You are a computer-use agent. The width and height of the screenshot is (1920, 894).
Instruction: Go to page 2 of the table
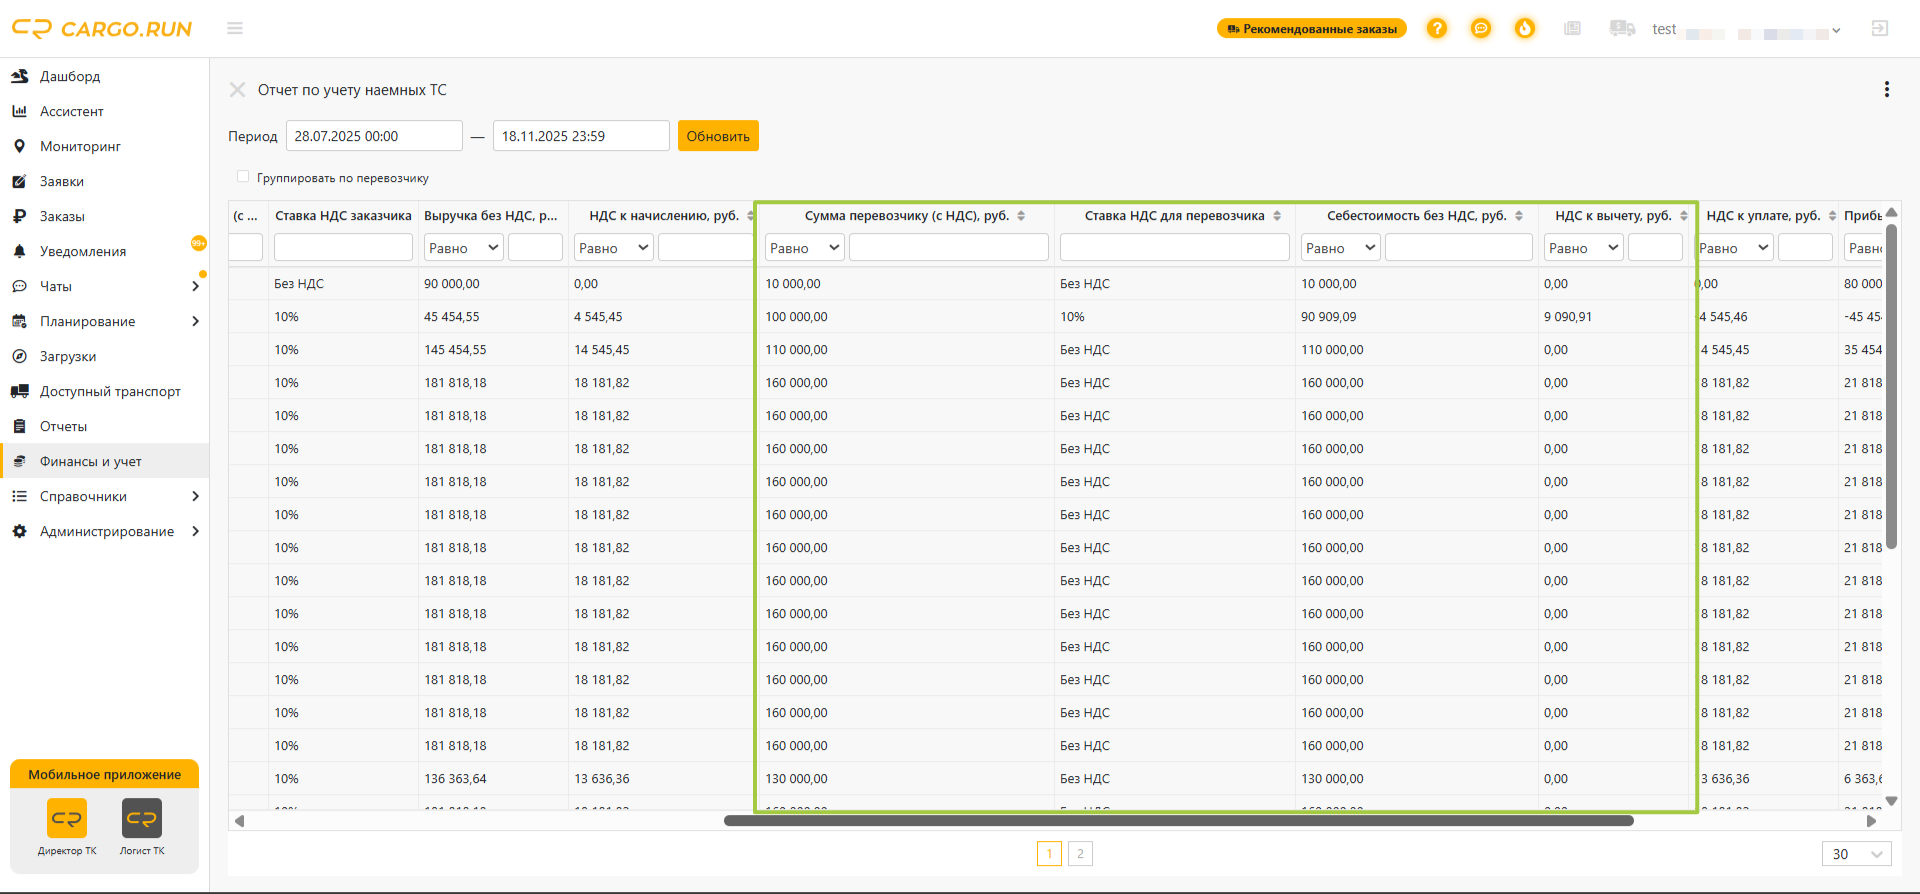pyautogui.click(x=1080, y=854)
